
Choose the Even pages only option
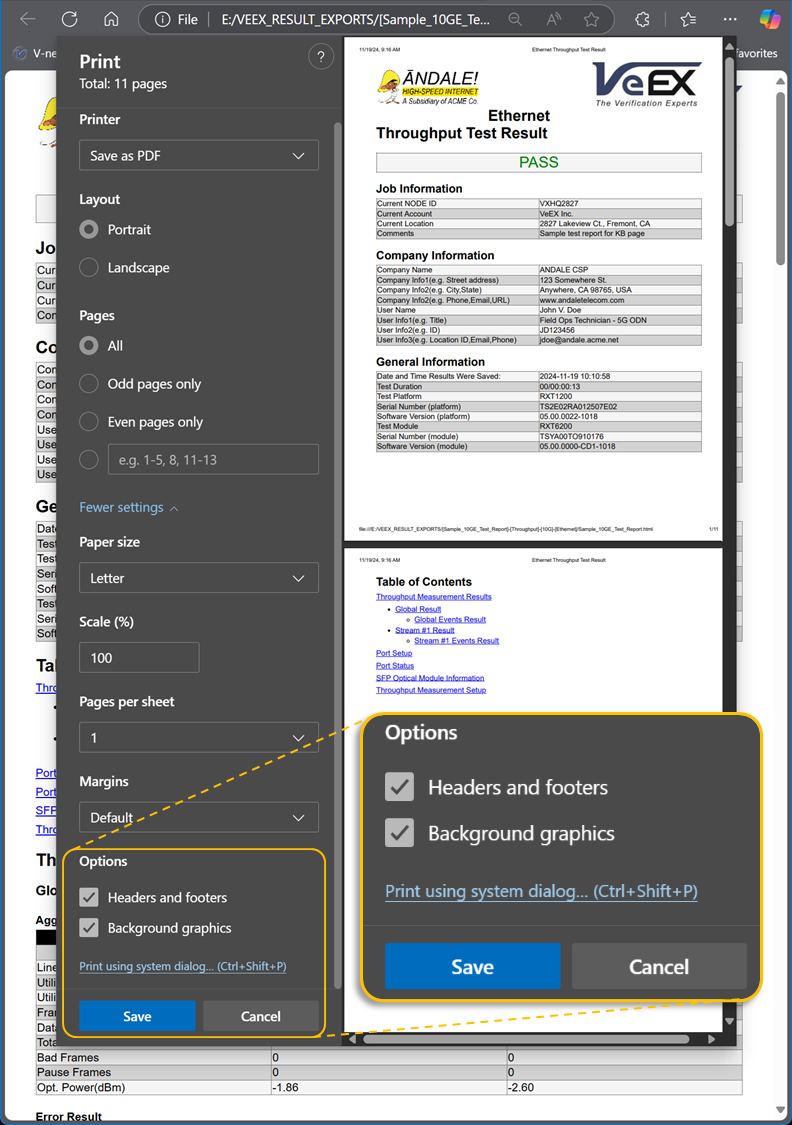[89, 422]
